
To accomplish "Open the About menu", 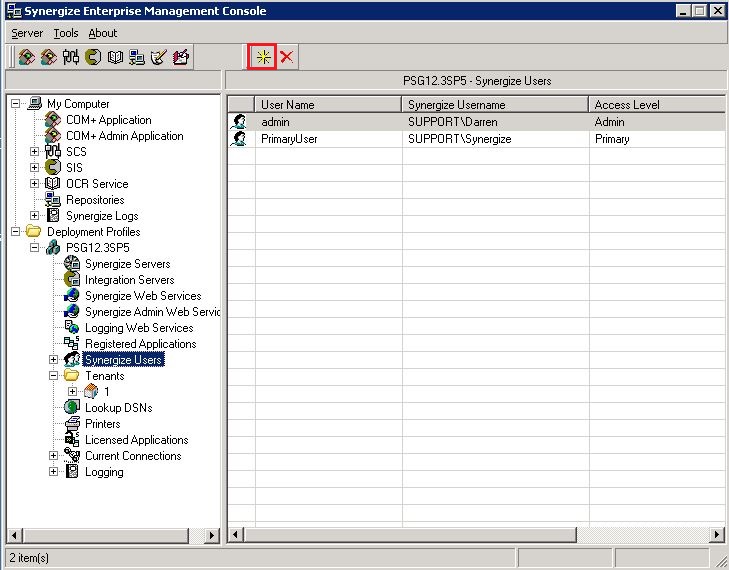I will (103, 33).
